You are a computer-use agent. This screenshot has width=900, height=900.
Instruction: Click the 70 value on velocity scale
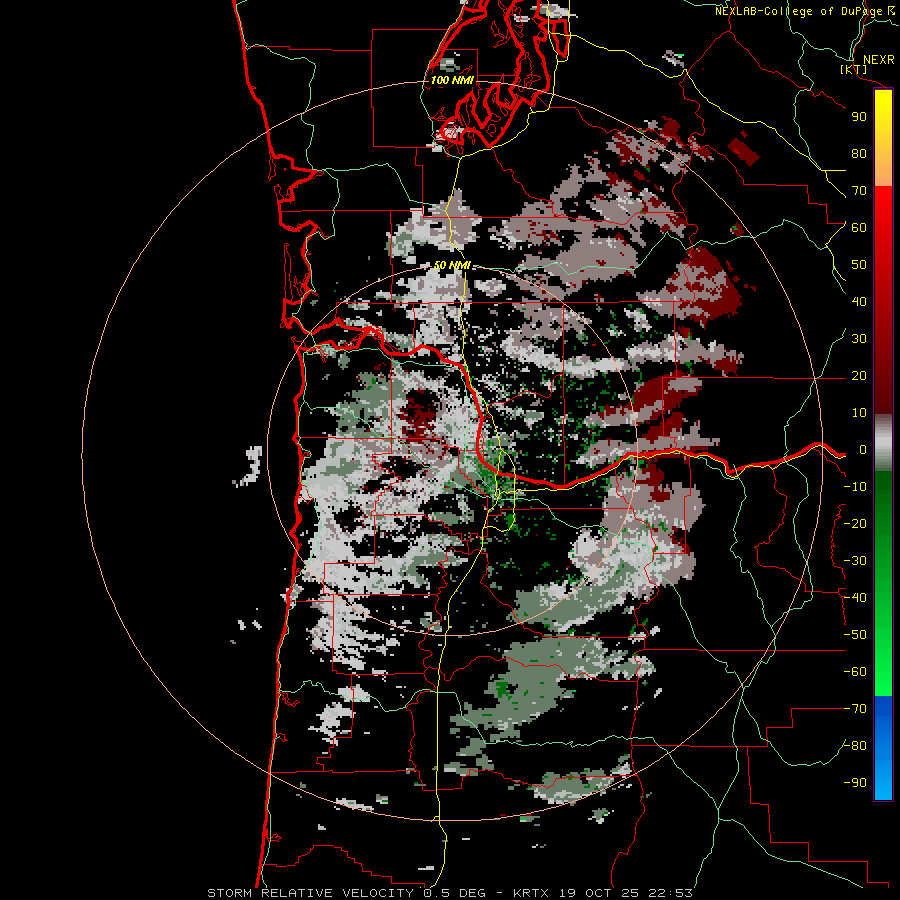tap(859, 191)
